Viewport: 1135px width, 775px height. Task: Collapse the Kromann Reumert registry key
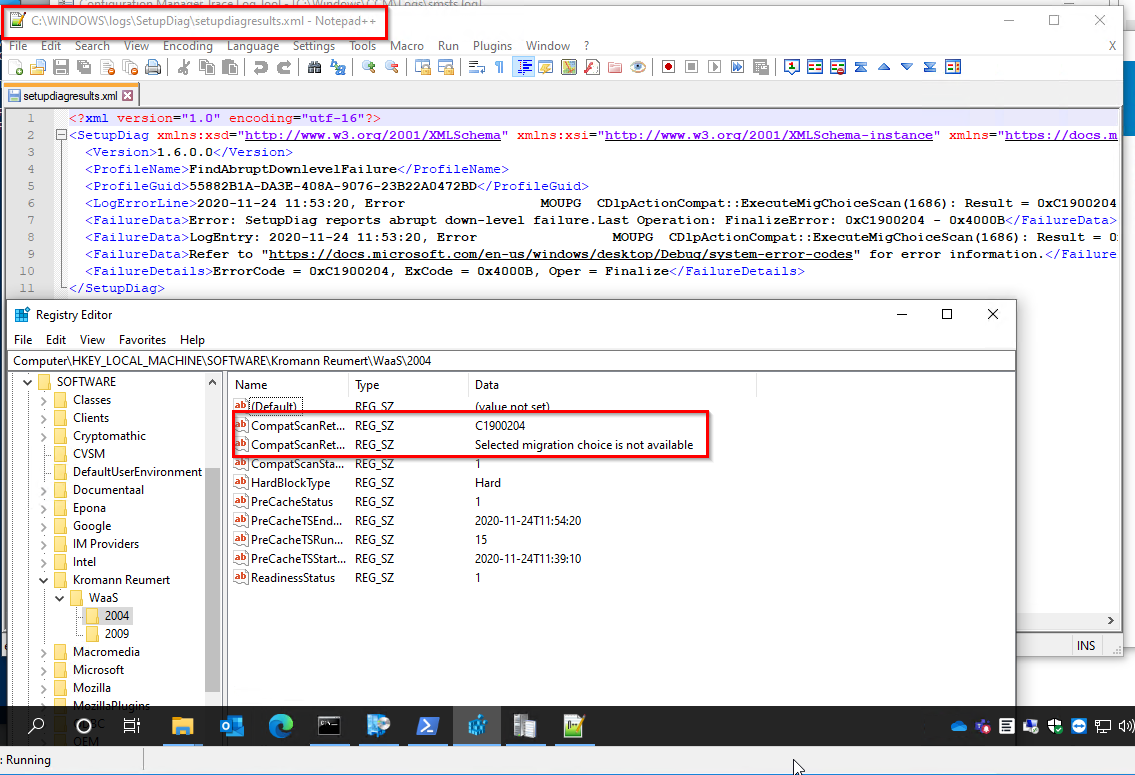(43, 580)
